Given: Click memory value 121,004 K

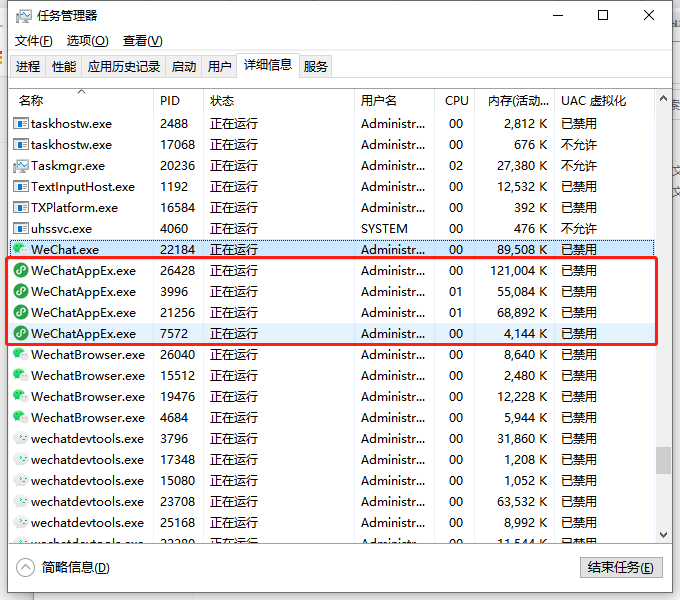Looking at the screenshot, I should [x=518, y=271].
